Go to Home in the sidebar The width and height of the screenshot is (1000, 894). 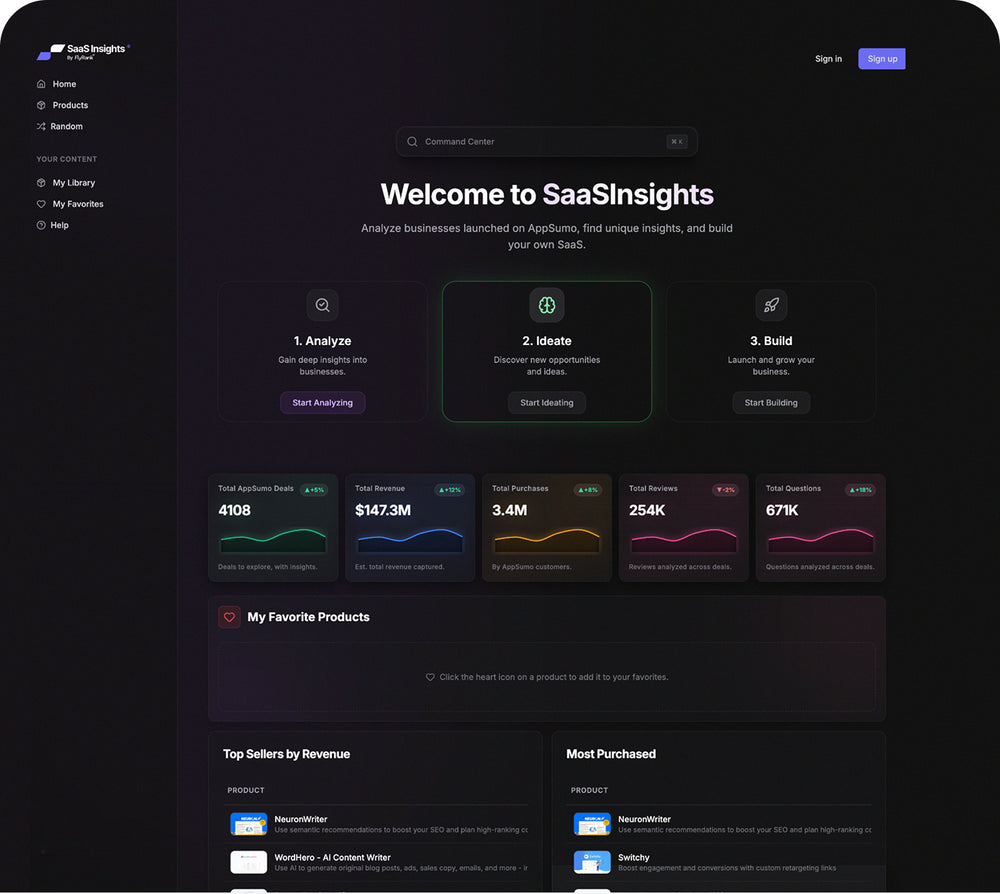click(64, 84)
